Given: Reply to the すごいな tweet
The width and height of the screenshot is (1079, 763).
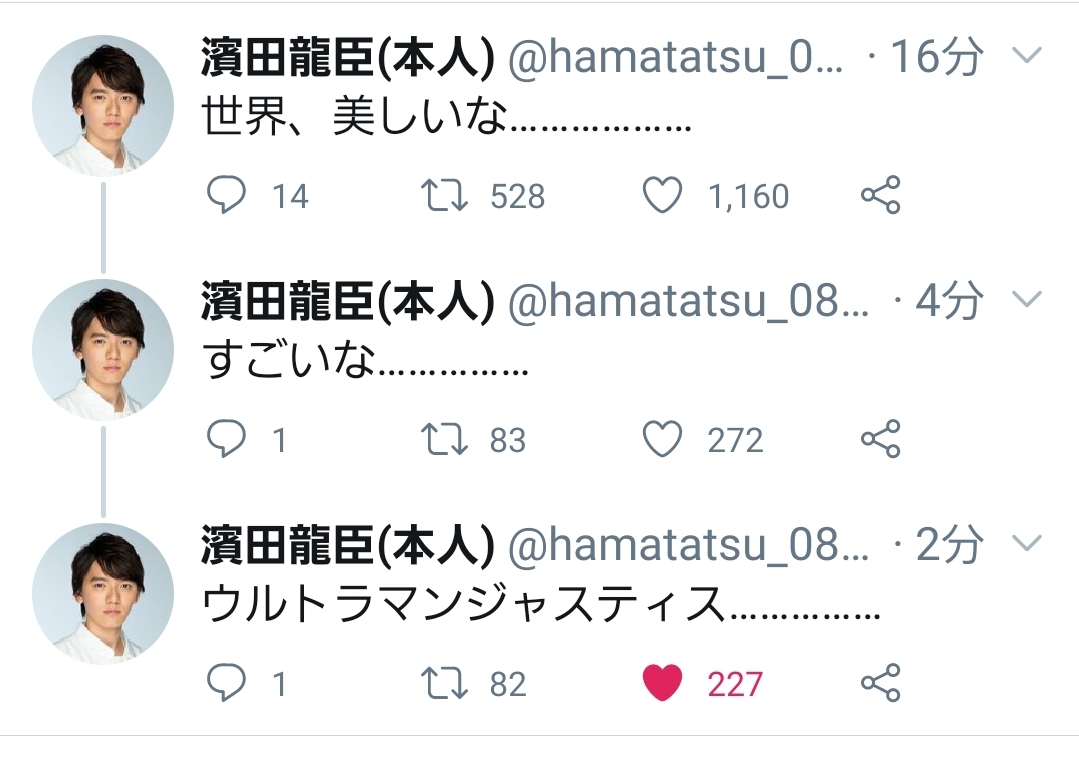Looking at the screenshot, I should [x=226, y=439].
